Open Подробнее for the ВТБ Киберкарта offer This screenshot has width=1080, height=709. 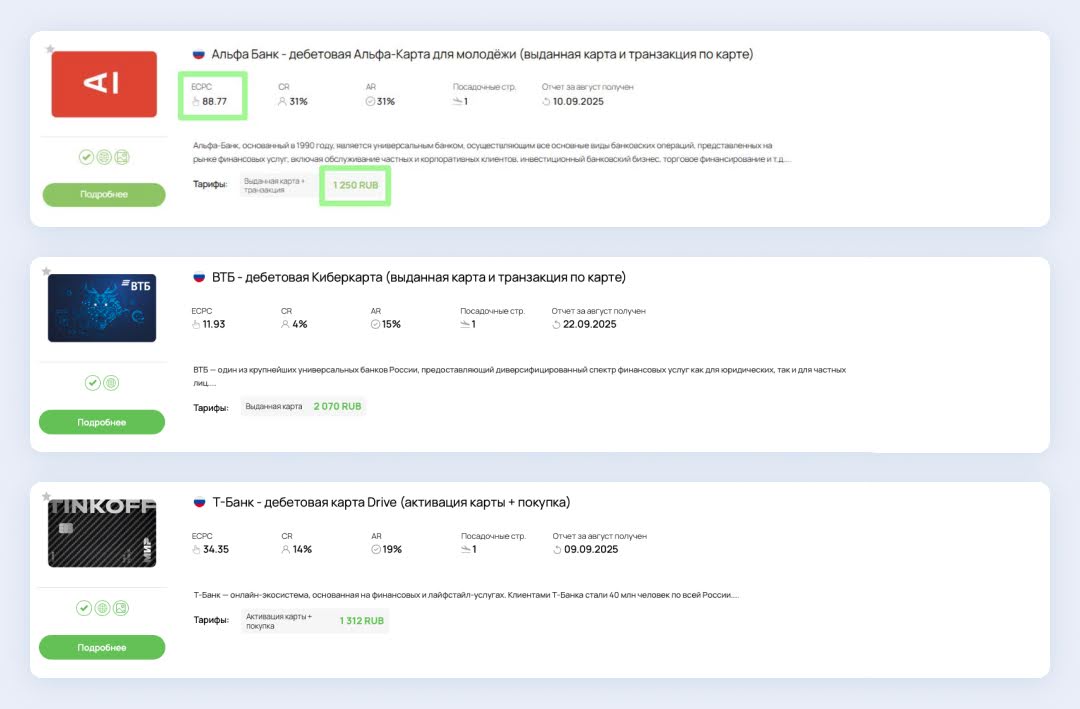(x=102, y=422)
